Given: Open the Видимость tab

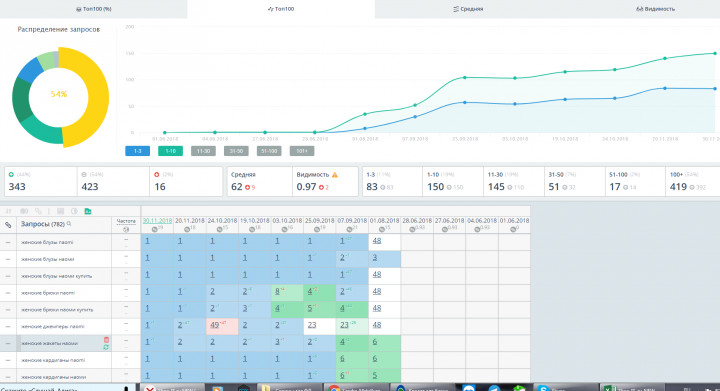Looking at the screenshot, I should click(655, 9).
